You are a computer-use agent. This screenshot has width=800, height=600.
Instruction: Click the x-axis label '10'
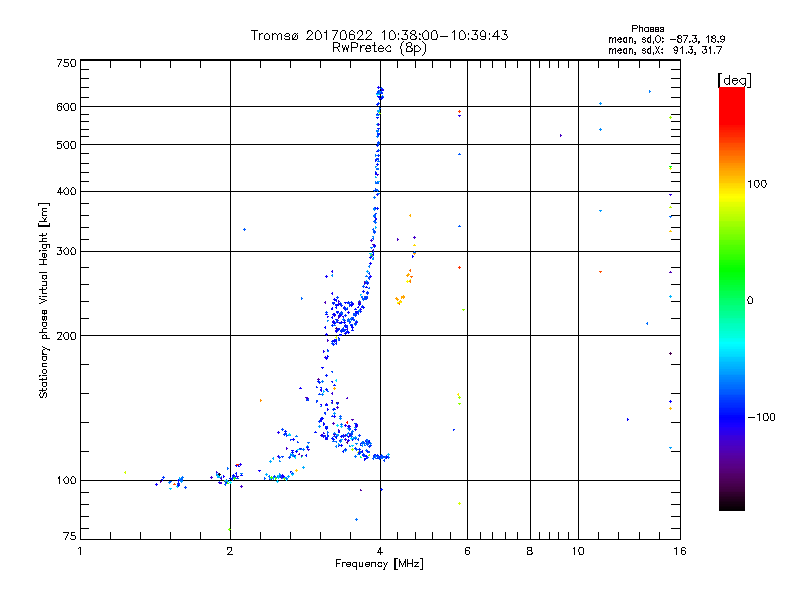pos(578,551)
